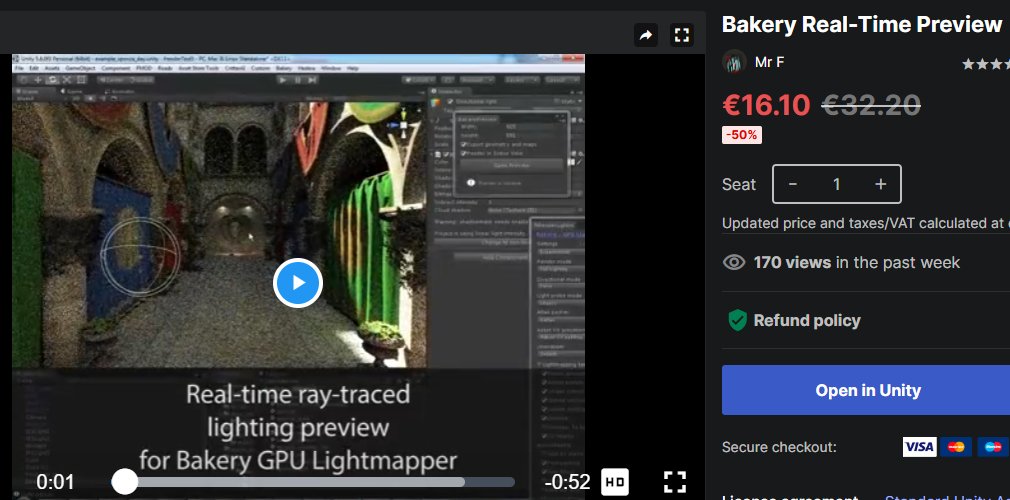Click the green shield Refund policy icon
The image size is (1010, 500).
click(737, 320)
